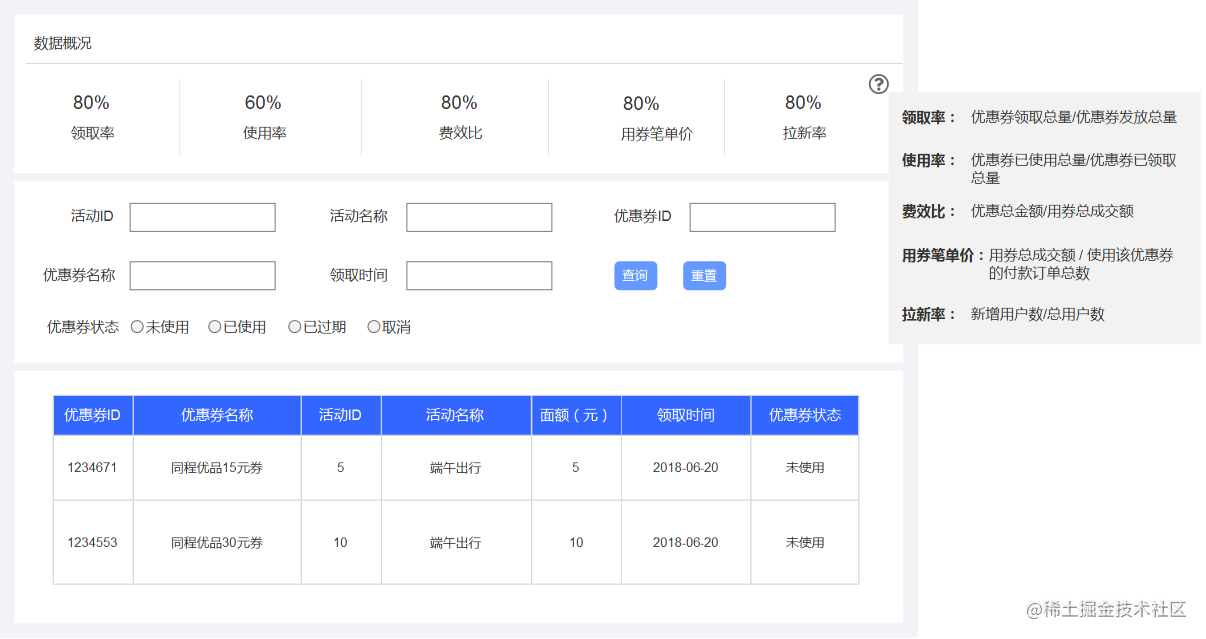Click the 领取率 80% statistic

click(x=92, y=117)
